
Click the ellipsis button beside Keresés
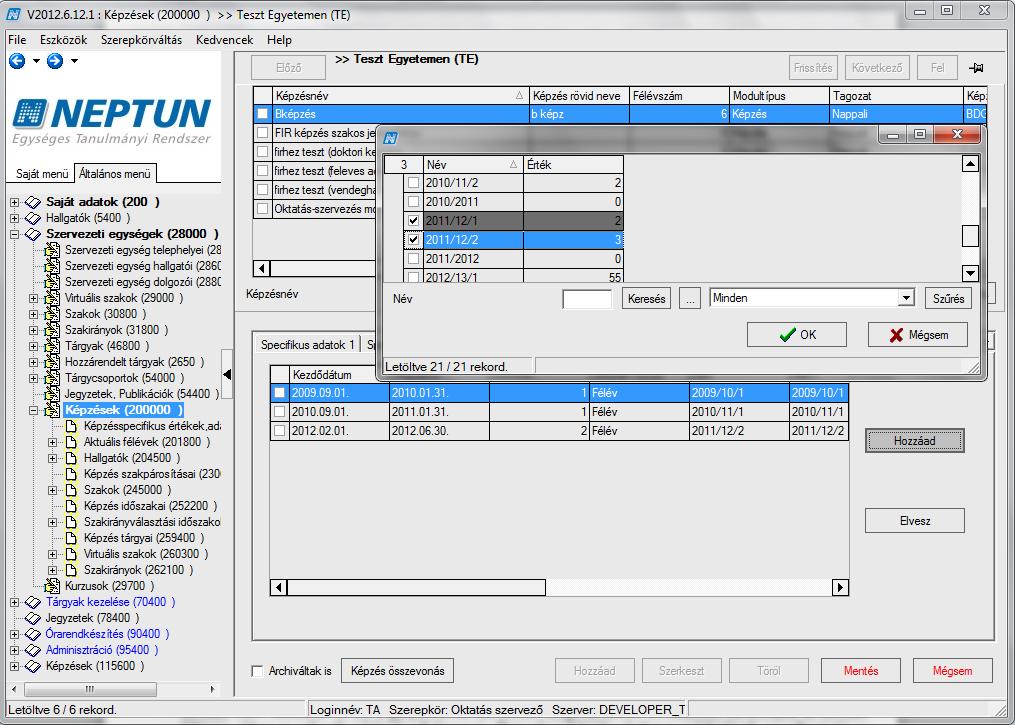690,299
